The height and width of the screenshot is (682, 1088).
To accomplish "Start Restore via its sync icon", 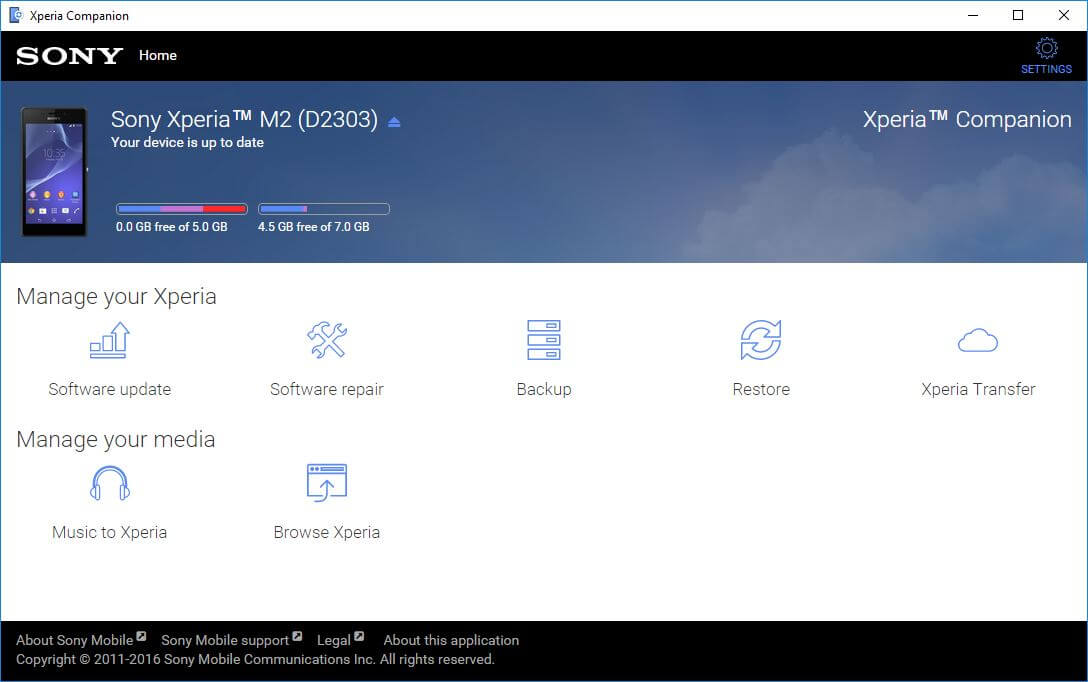I will (x=760, y=340).
